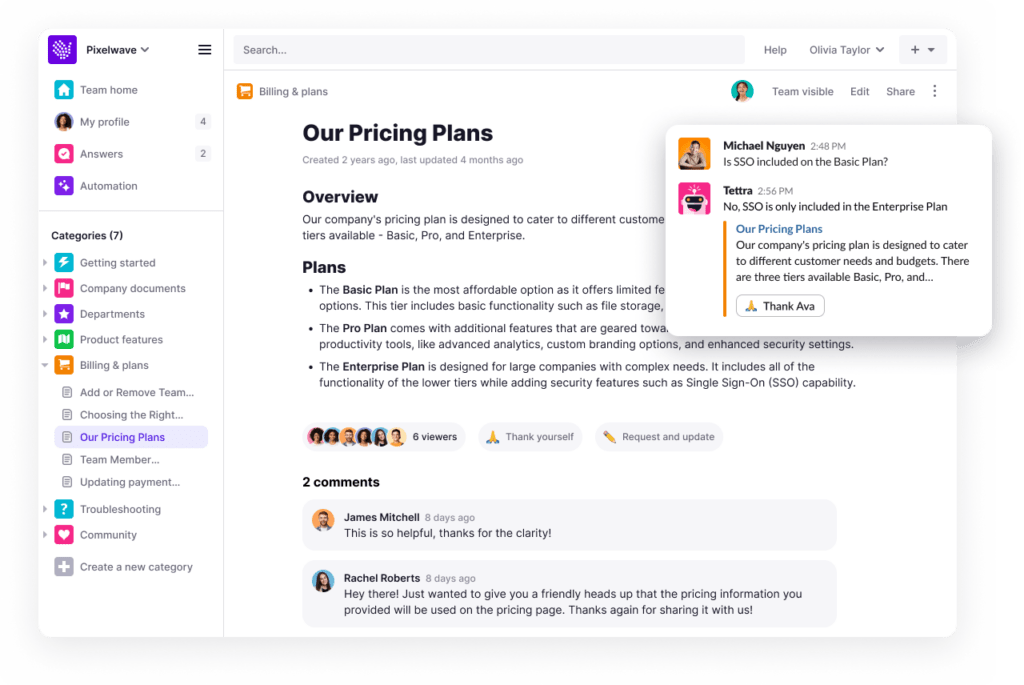Open the hamburger menu icon
This screenshot has width=1024, height=685.
[205, 50]
